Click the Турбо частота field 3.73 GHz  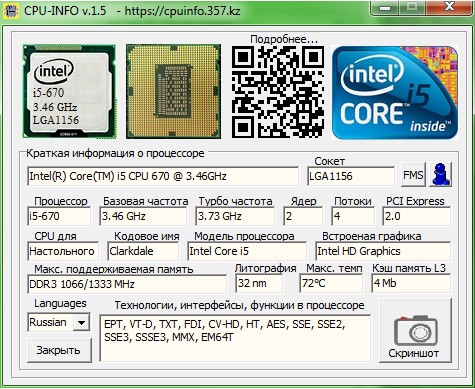coord(235,216)
